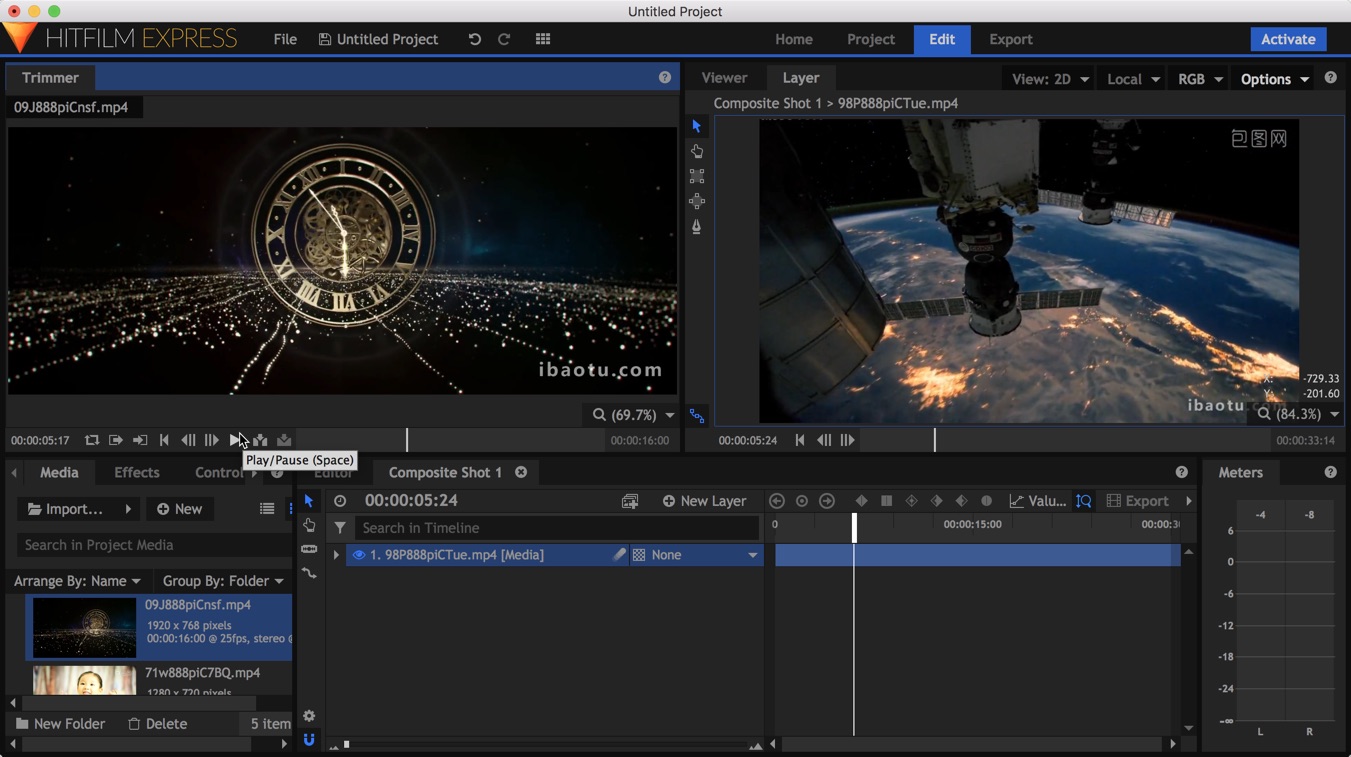Hide the 98P888piCTue.mp4 layer
1351x757 pixels.
(358, 555)
